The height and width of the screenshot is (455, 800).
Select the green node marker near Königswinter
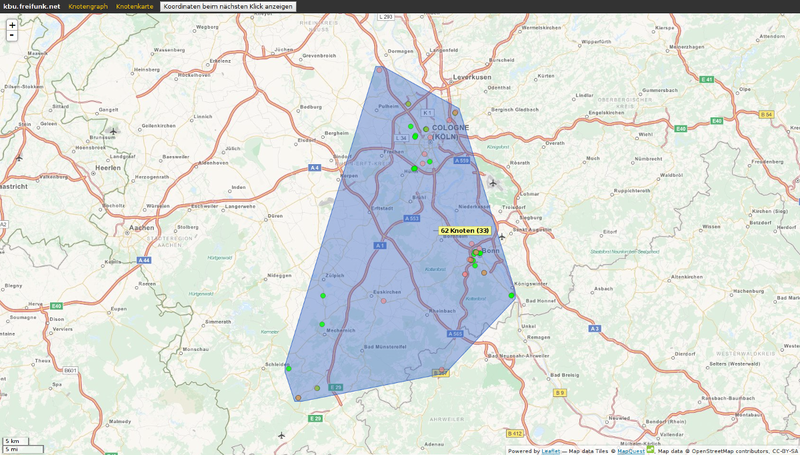(511, 295)
